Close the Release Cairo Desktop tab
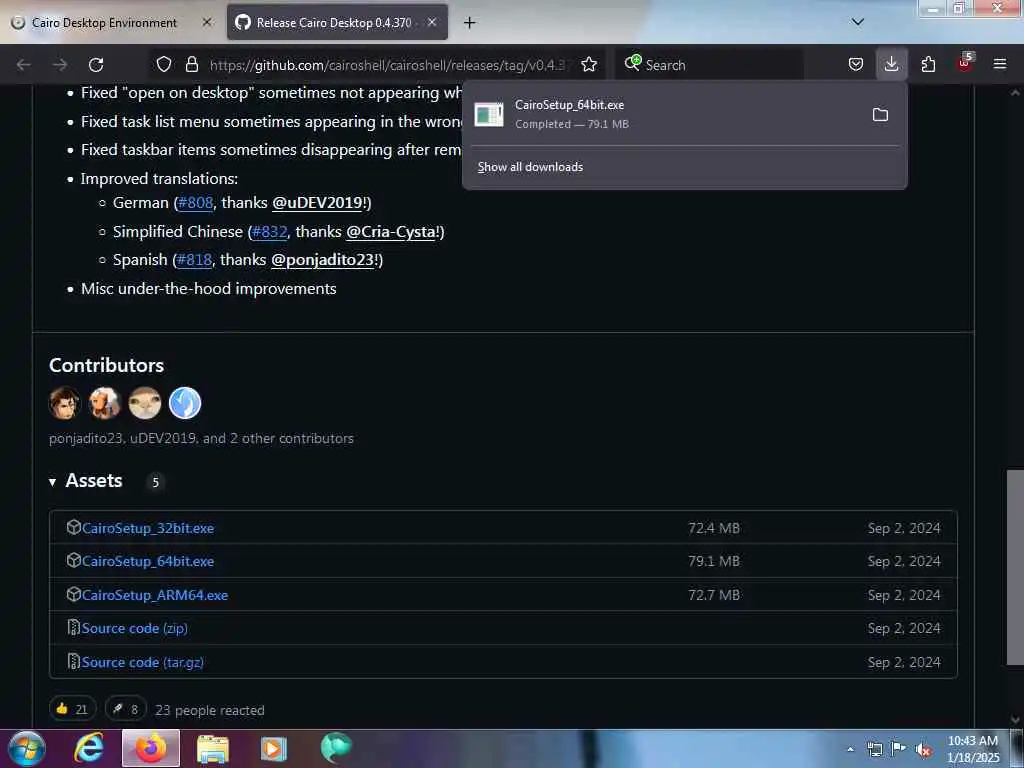Screen dimensions: 1024x768 (432, 22)
